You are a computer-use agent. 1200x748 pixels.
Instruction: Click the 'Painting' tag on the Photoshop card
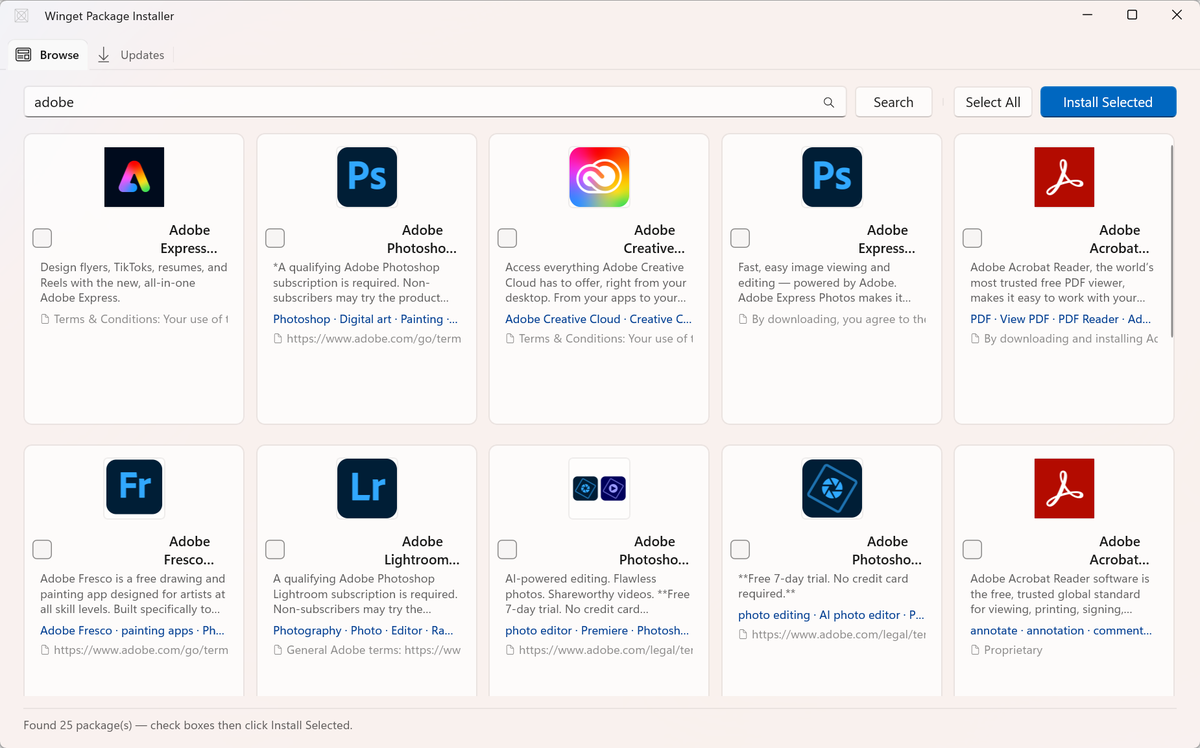point(421,319)
